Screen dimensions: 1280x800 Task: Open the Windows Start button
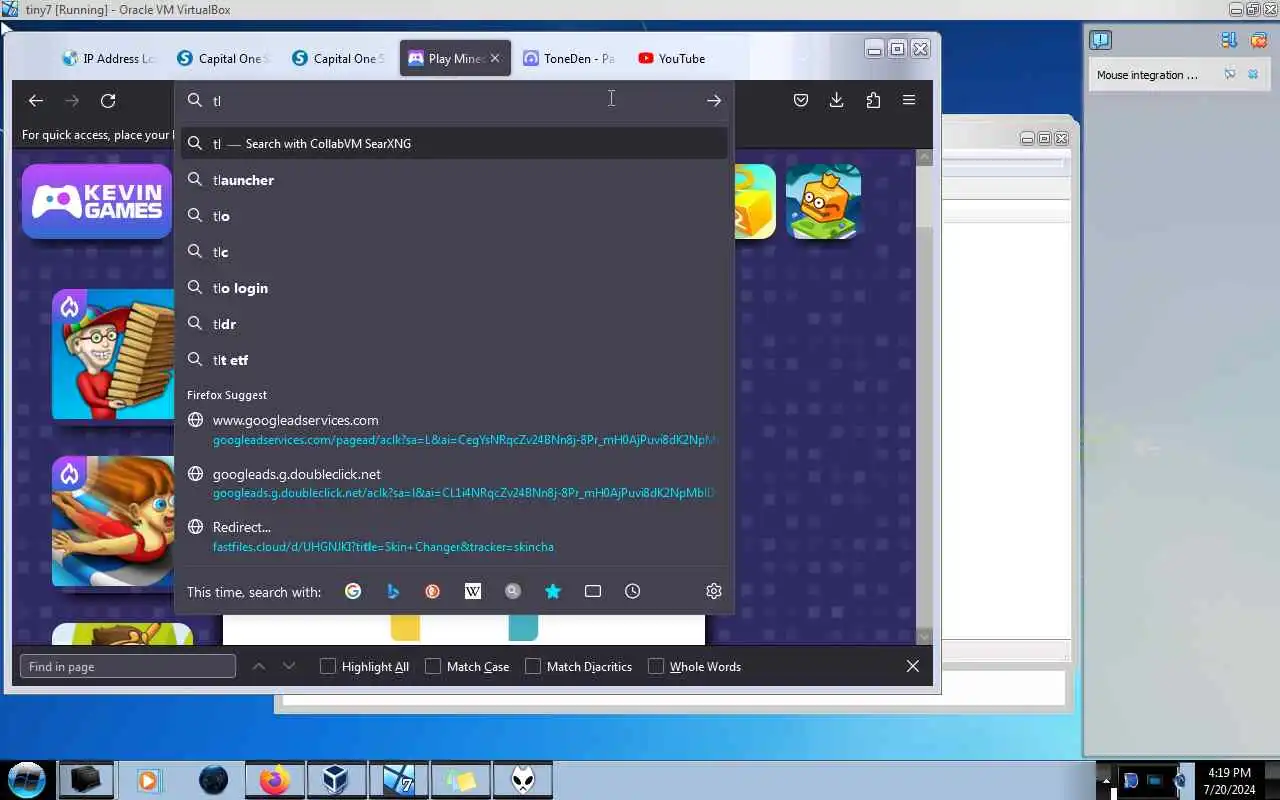click(x=27, y=779)
